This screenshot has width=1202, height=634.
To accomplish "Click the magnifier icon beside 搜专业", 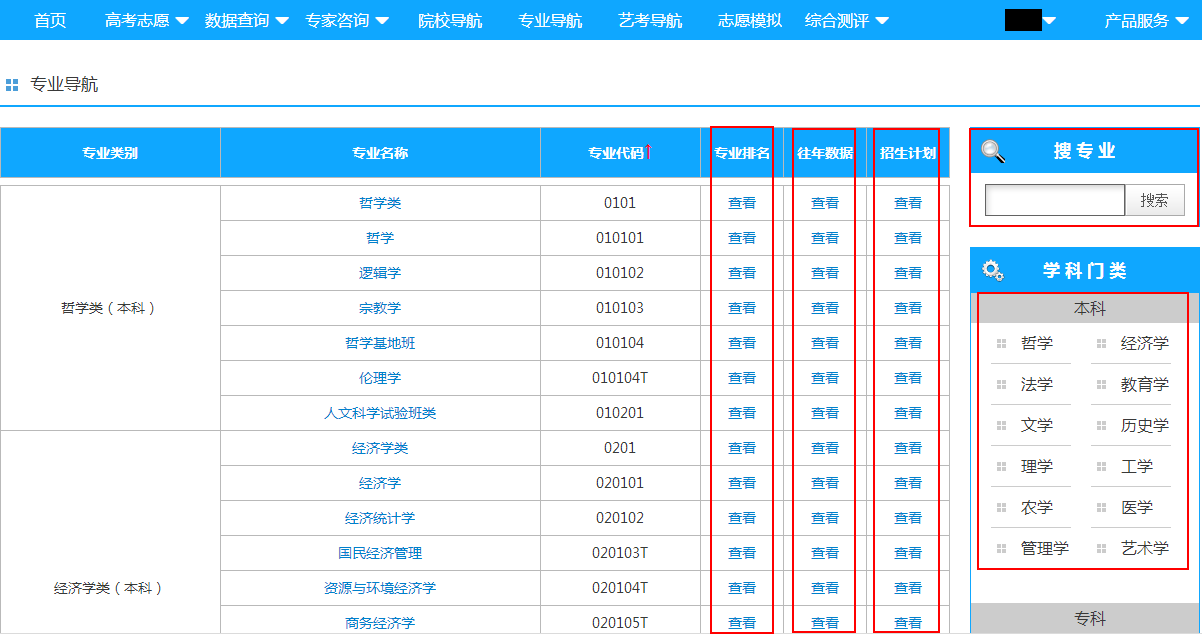I will coord(993,151).
